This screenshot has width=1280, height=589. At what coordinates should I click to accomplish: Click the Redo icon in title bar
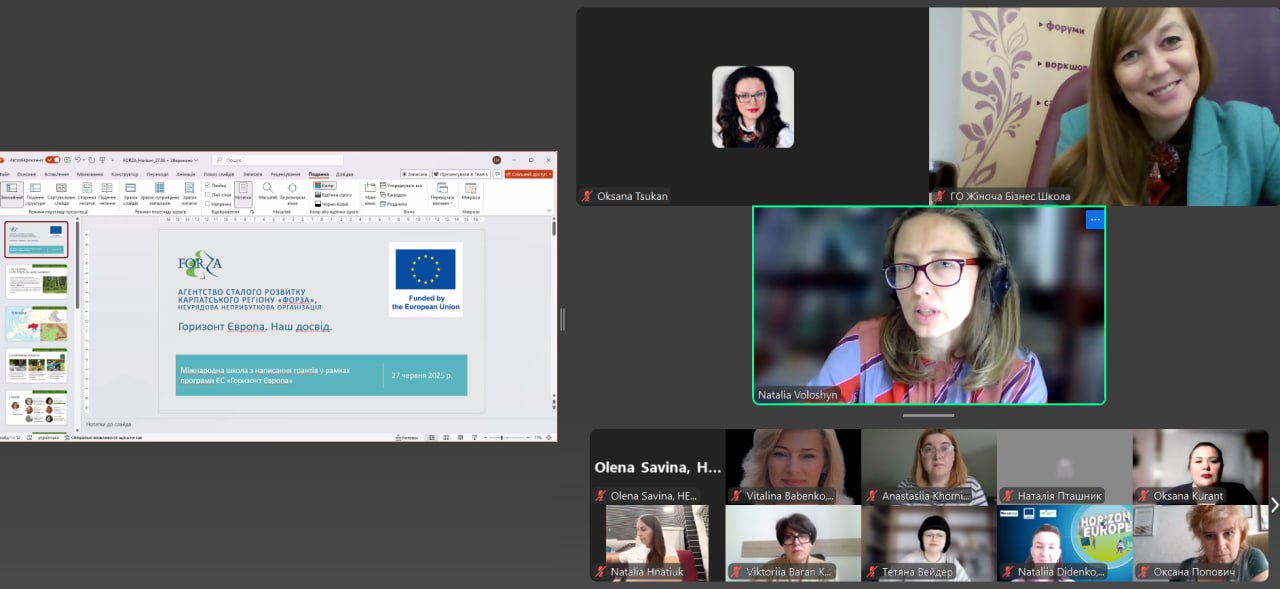[91, 160]
